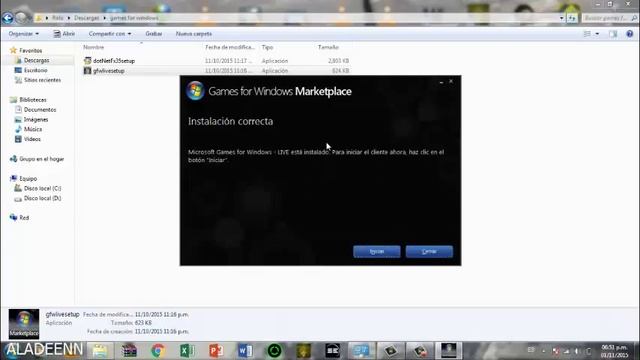
Task: Open Disco local (C:)
Action: [42, 188]
